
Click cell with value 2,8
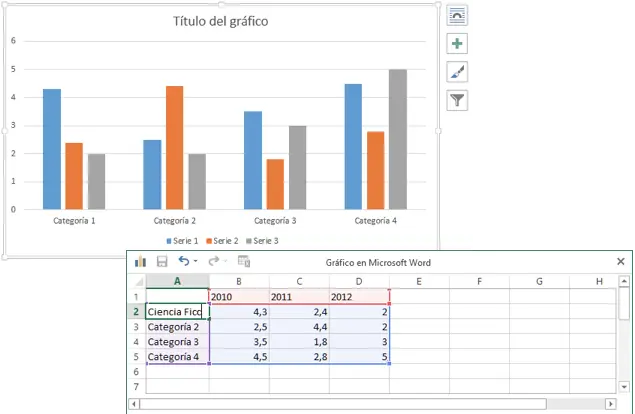click(299, 356)
